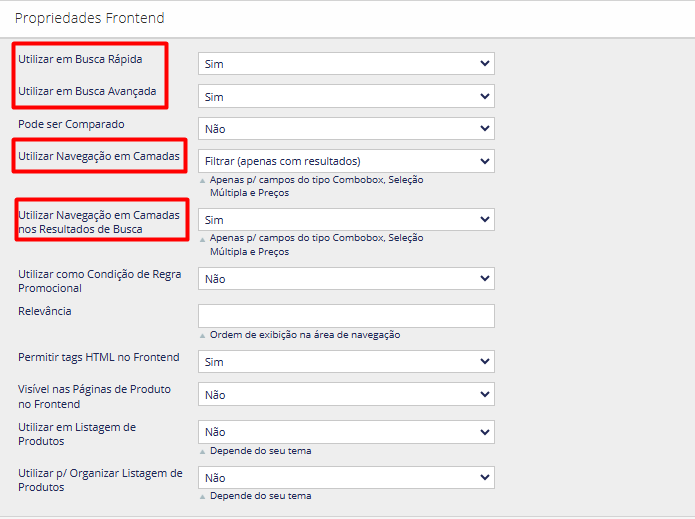
Task: Open Navegação em Camadas nos Resultados de Busca dropdown
Action: 346,220
